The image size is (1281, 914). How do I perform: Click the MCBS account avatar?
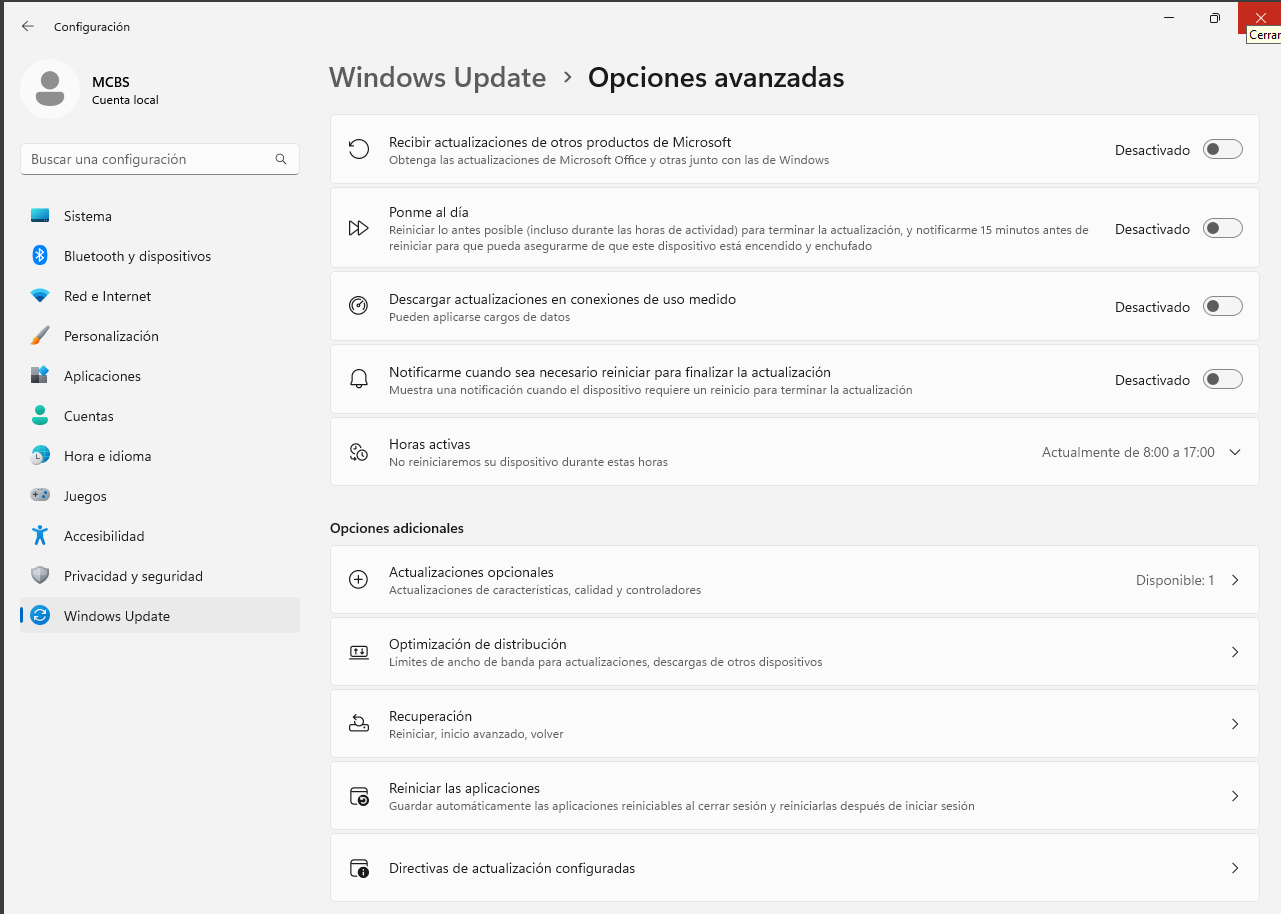(50, 89)
